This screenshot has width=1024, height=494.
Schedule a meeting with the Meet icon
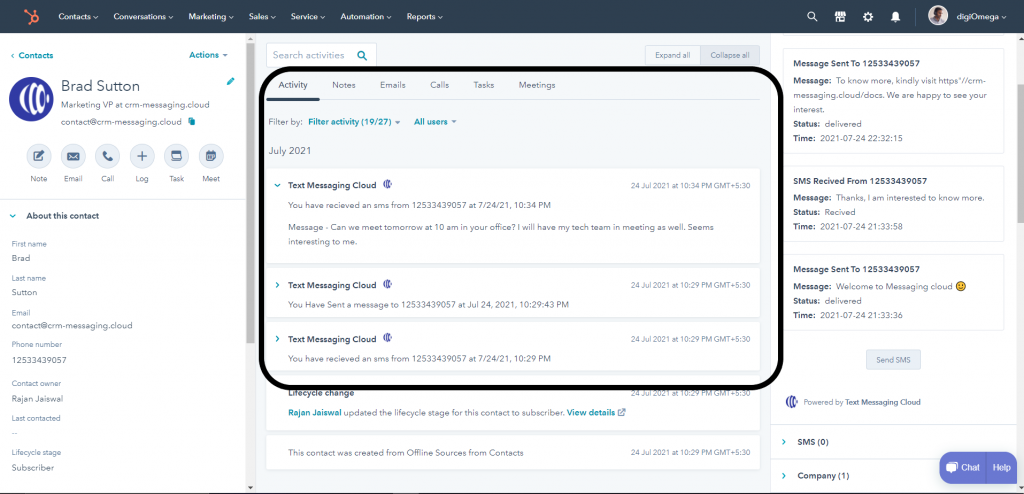tap(211, 156)
